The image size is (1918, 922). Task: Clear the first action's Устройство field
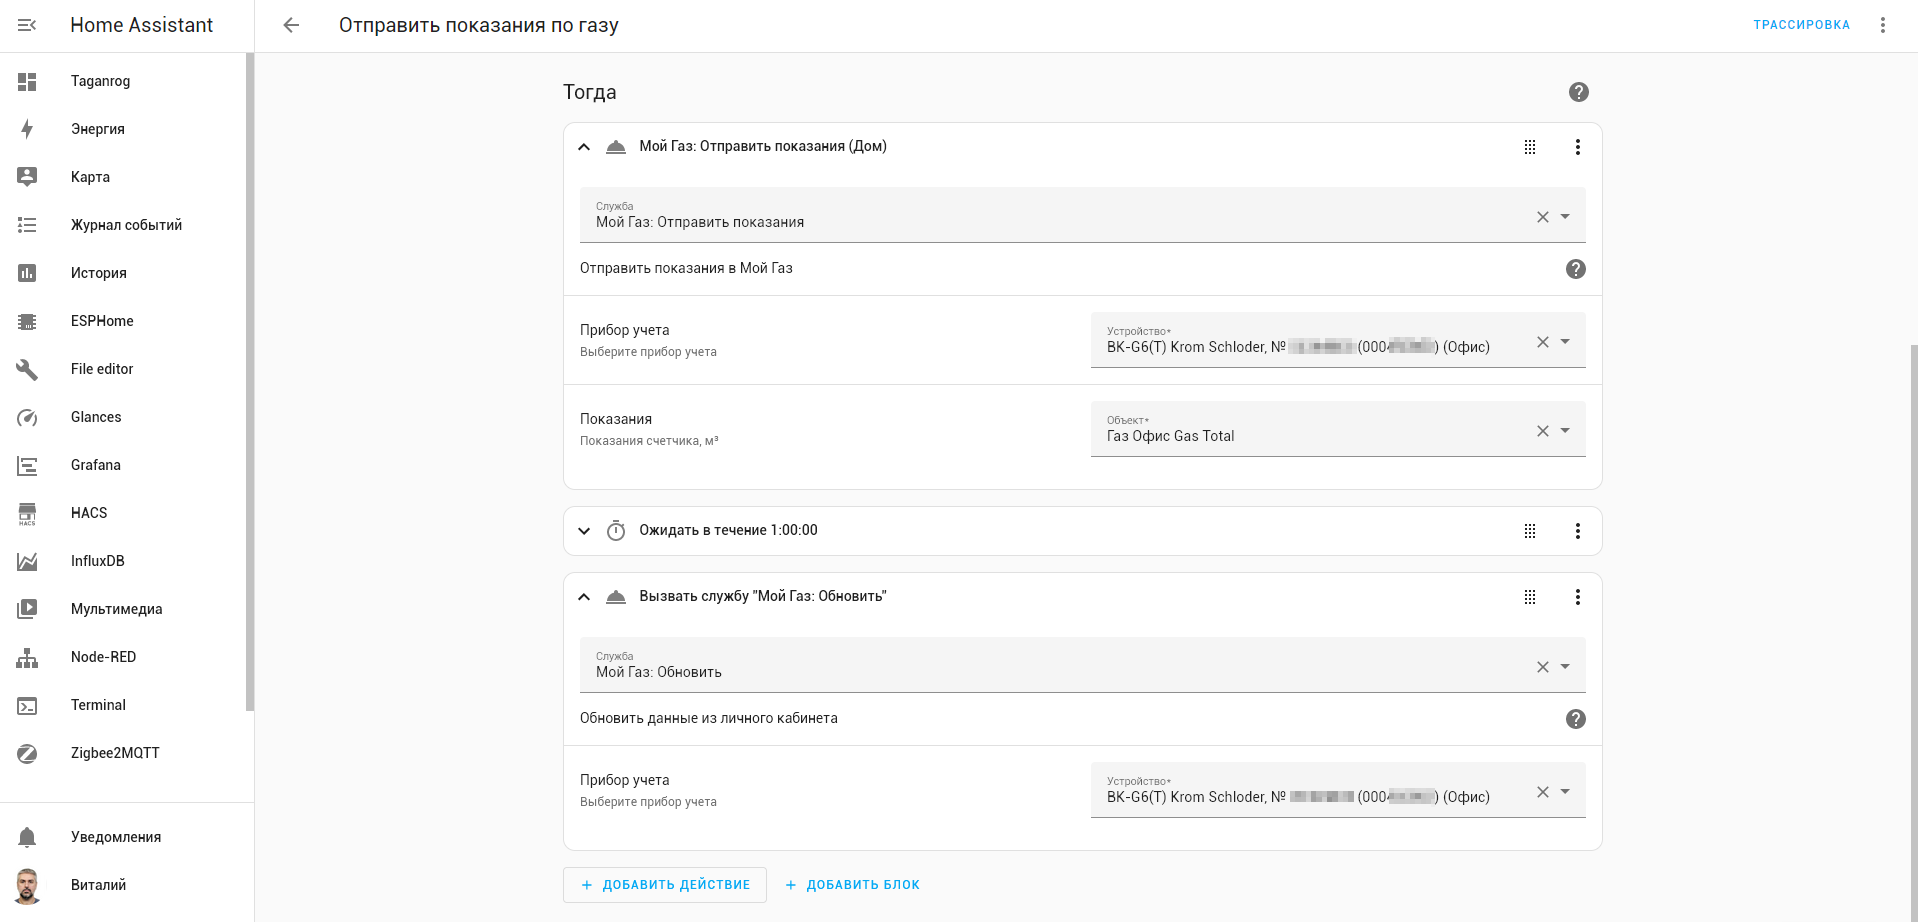(1543, 342)
